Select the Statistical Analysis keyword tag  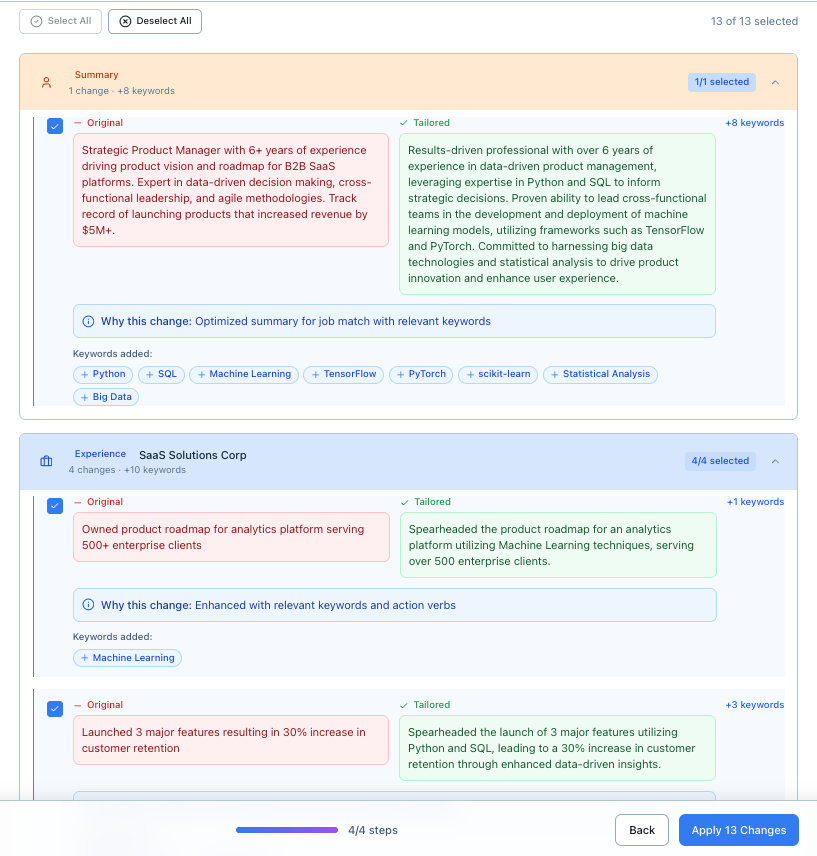point(600,374)
